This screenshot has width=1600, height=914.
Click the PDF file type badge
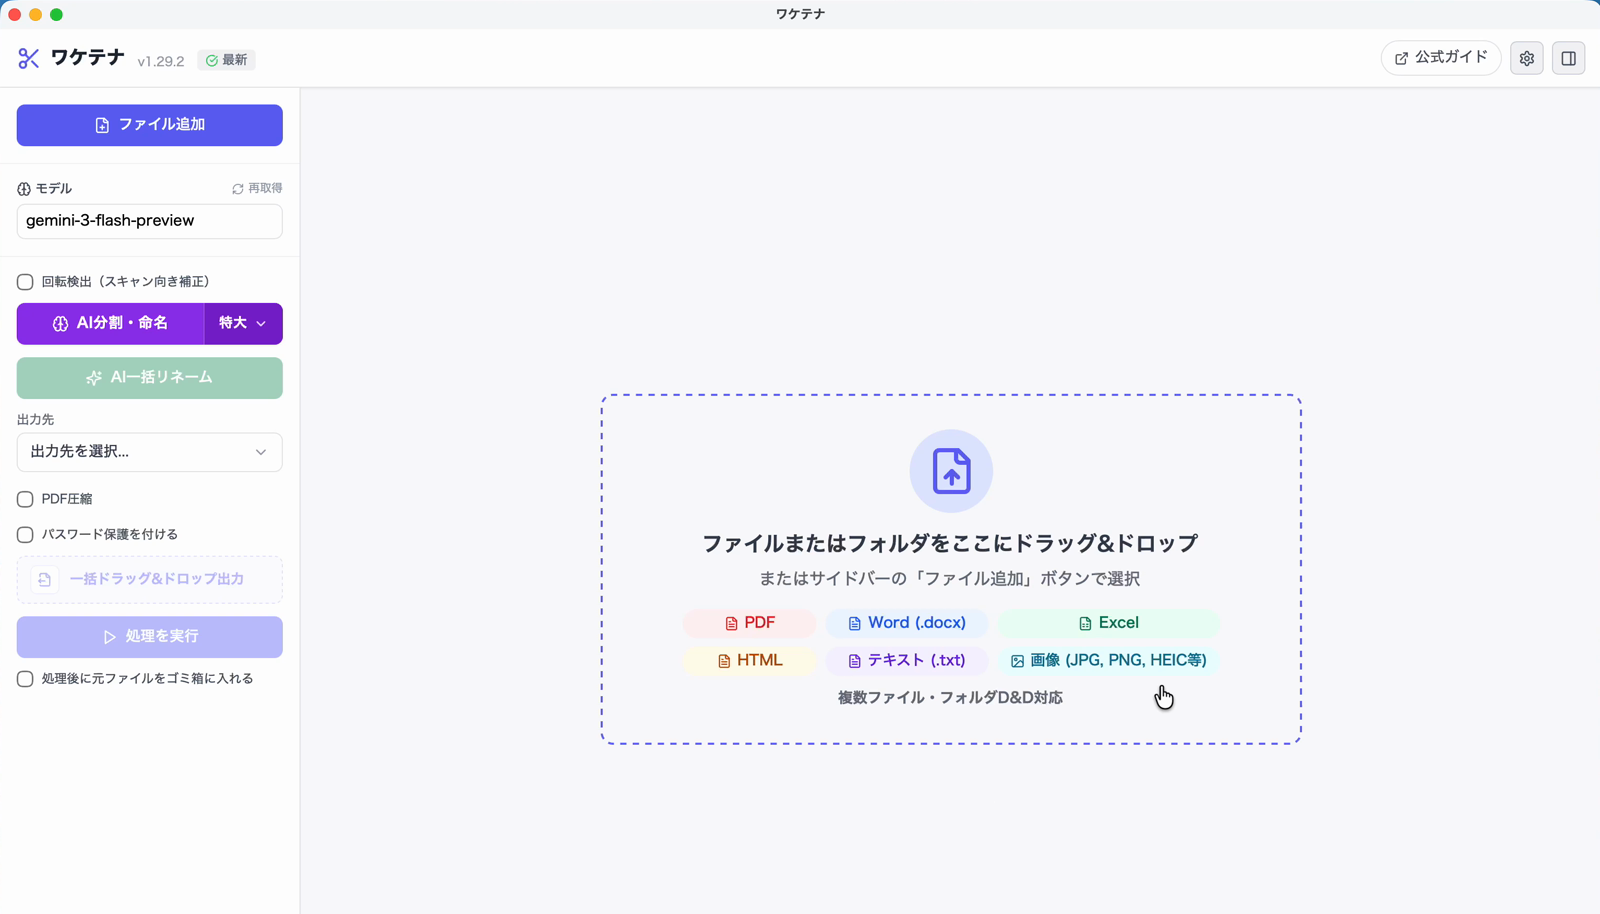coord(750,623)
